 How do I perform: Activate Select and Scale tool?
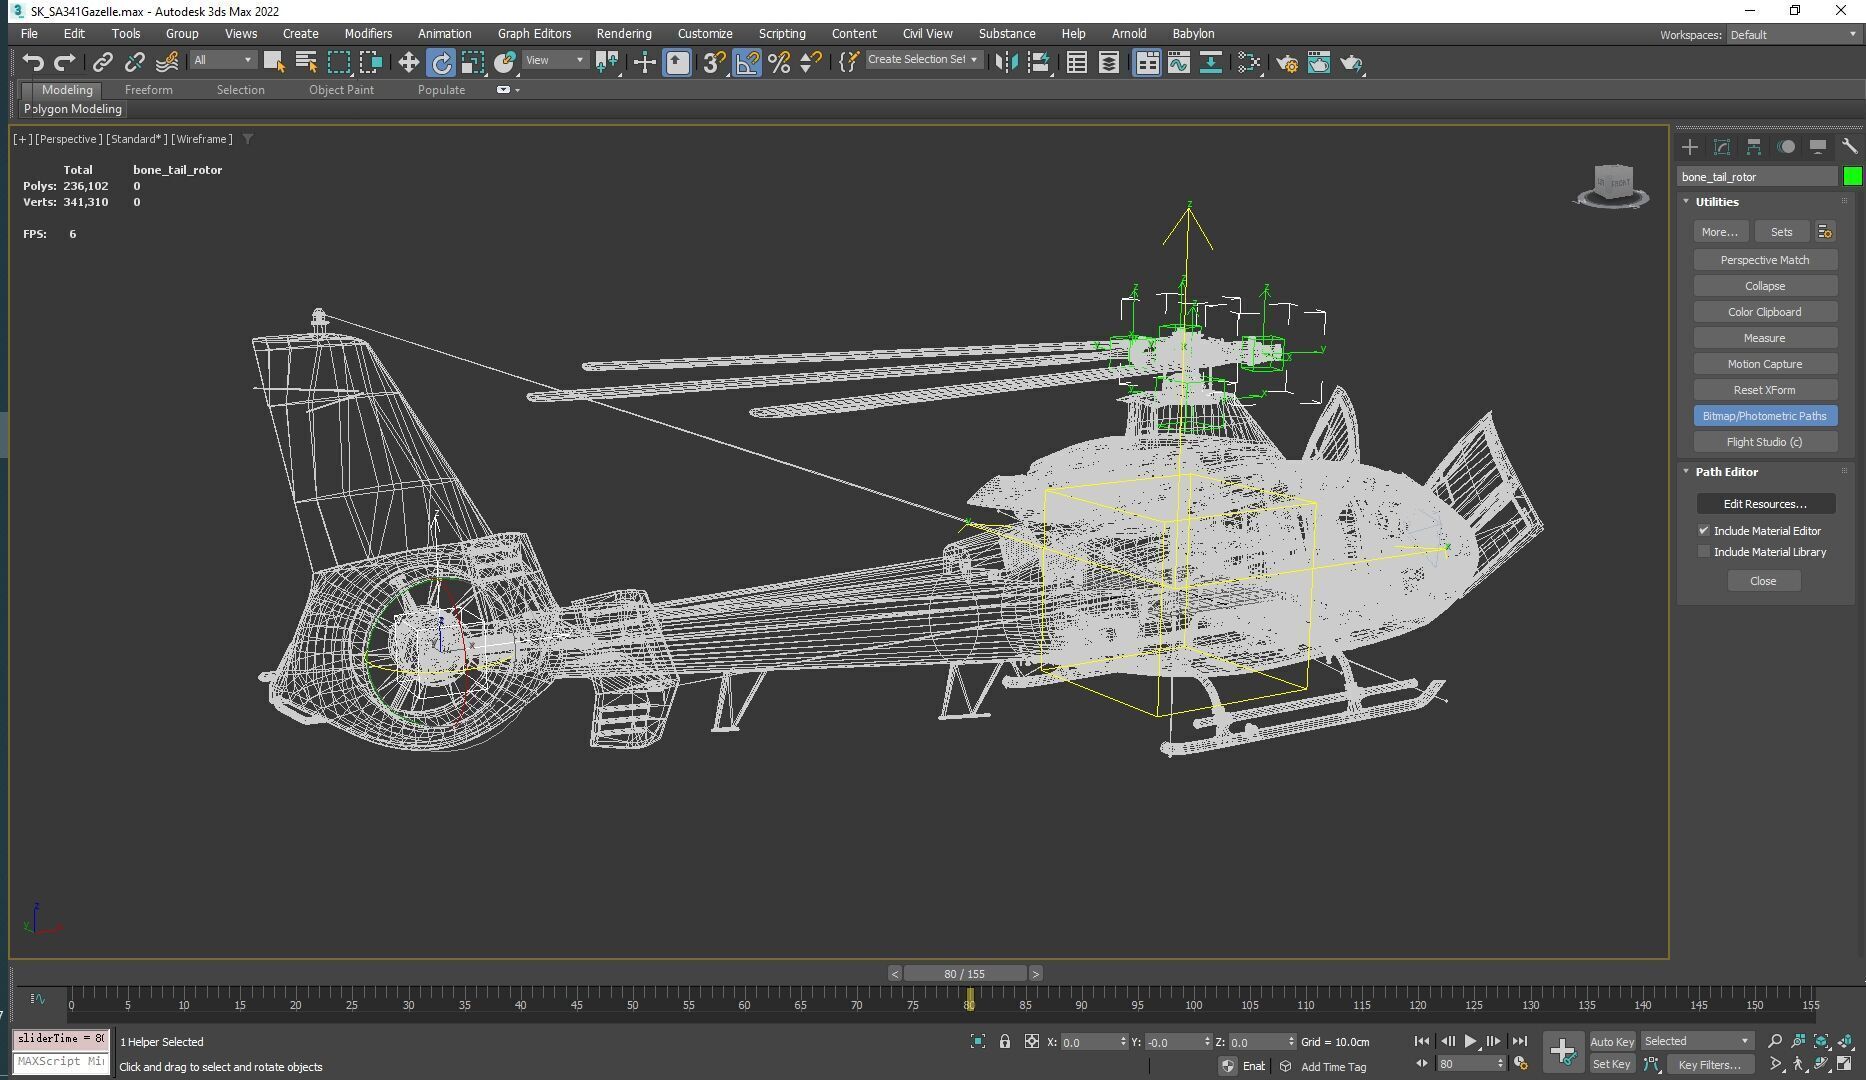[x=473, y=62]
